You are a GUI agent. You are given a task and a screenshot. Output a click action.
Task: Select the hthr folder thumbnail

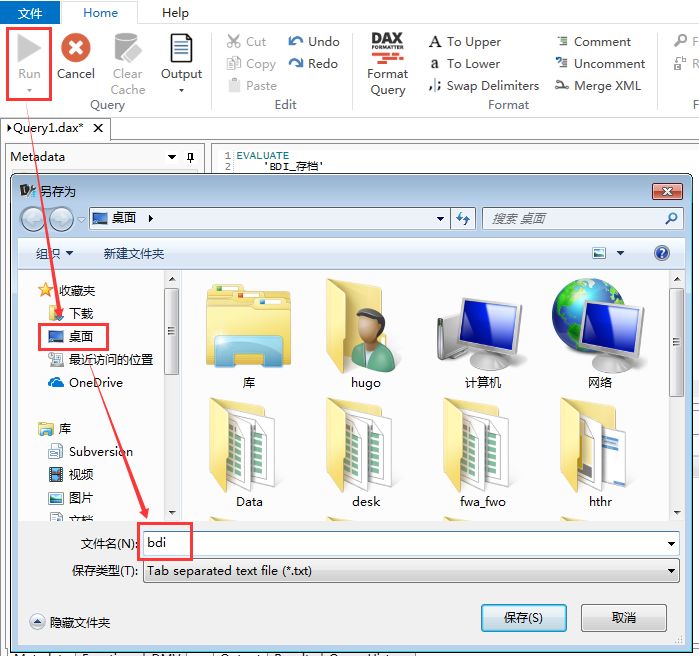pyautogui.click(x=600, y=453)
